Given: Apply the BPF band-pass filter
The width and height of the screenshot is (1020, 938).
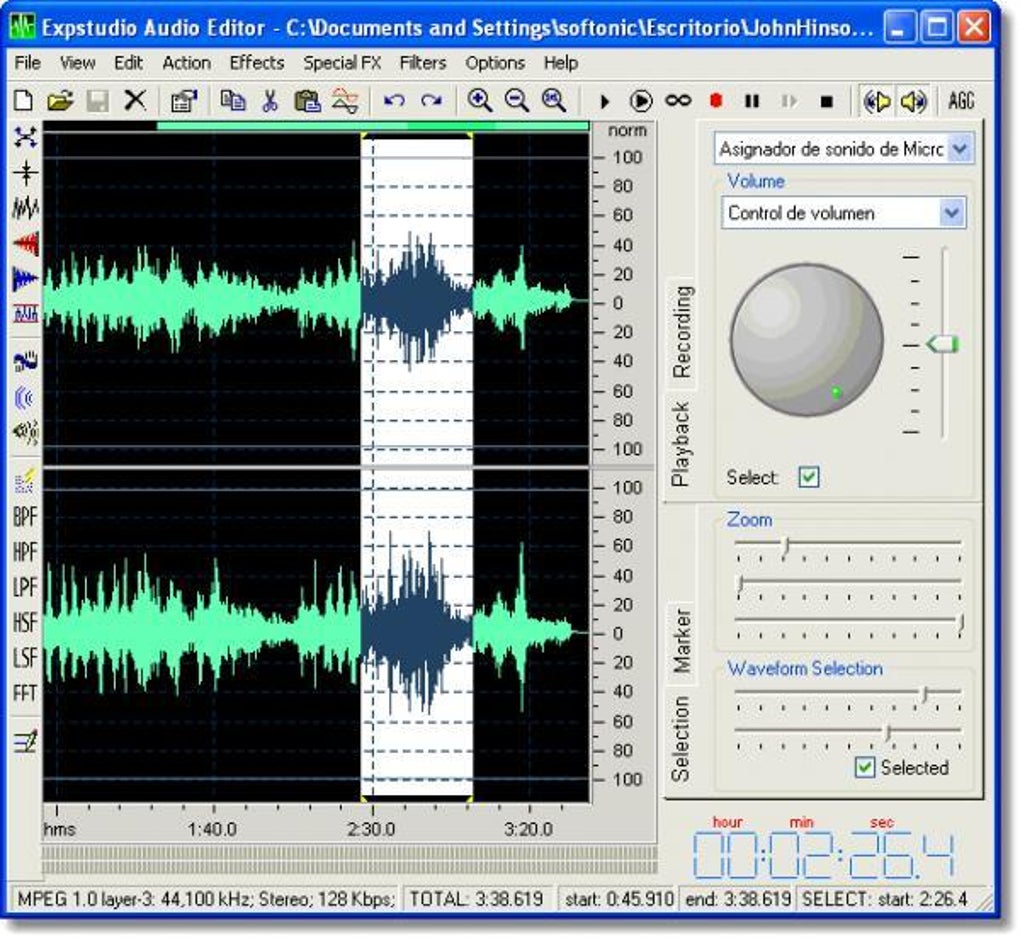Looking at the screenshot, I should pos(25,518).
